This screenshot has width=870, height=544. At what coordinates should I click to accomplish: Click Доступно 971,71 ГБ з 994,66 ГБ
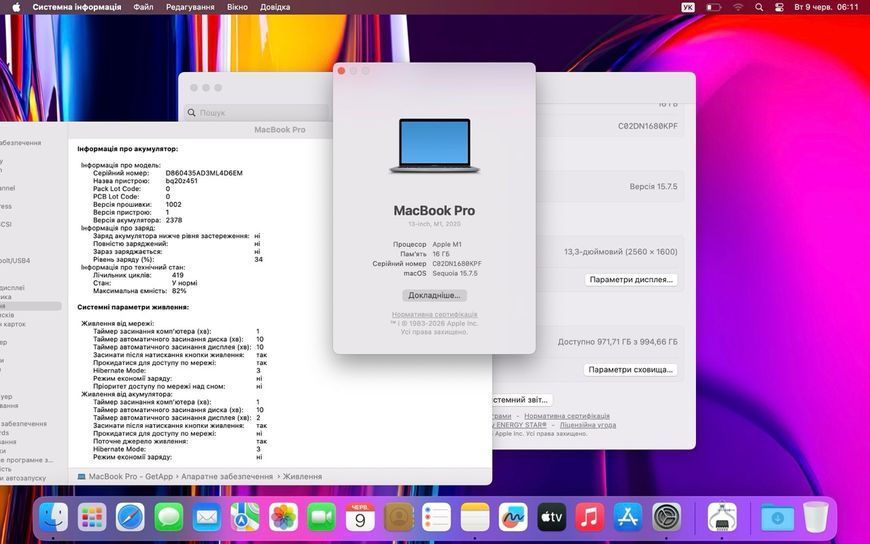[618, 342]
